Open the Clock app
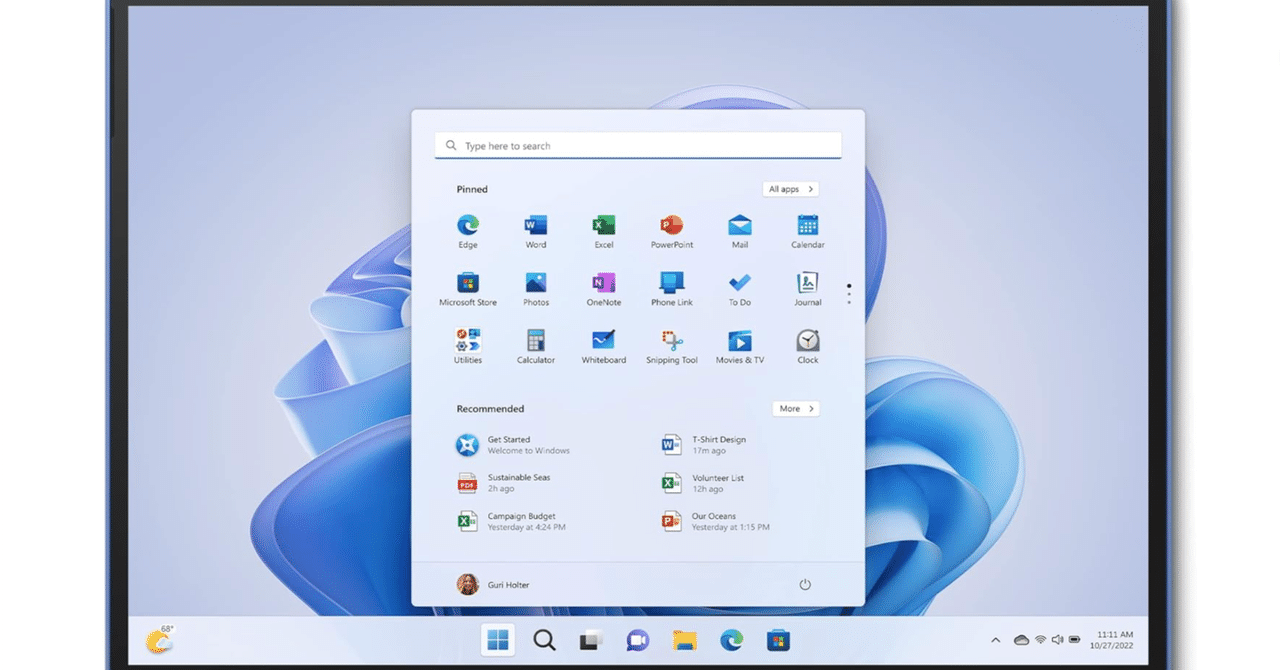 click(808, 347)
